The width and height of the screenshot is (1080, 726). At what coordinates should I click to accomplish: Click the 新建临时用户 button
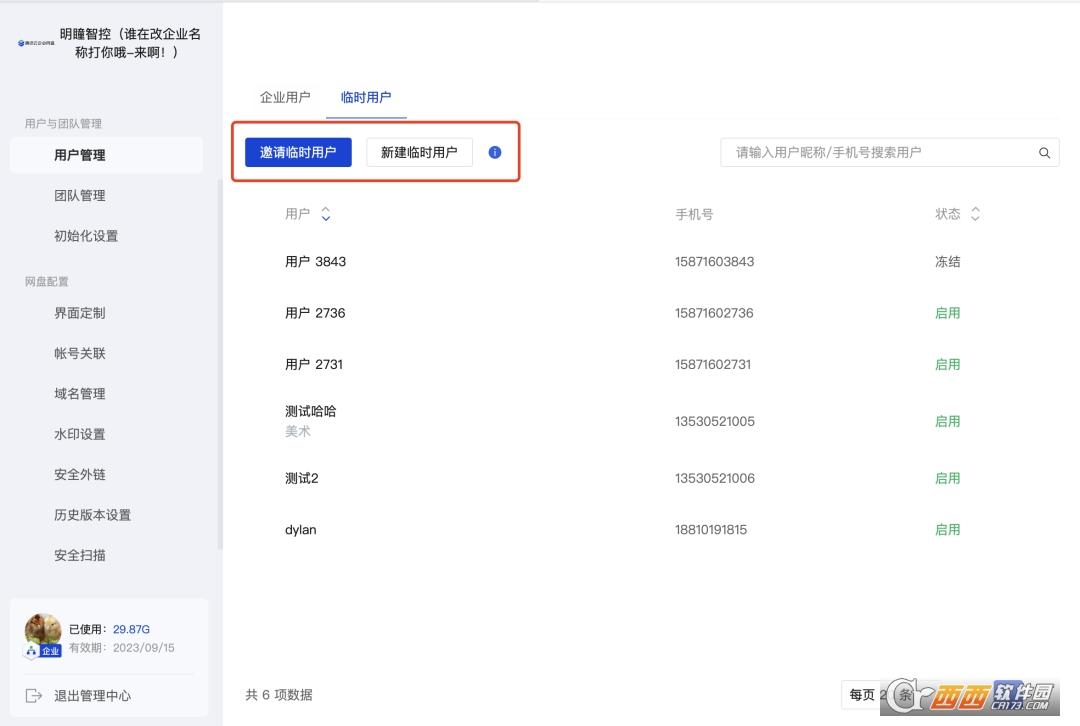(x=419, y=152)
